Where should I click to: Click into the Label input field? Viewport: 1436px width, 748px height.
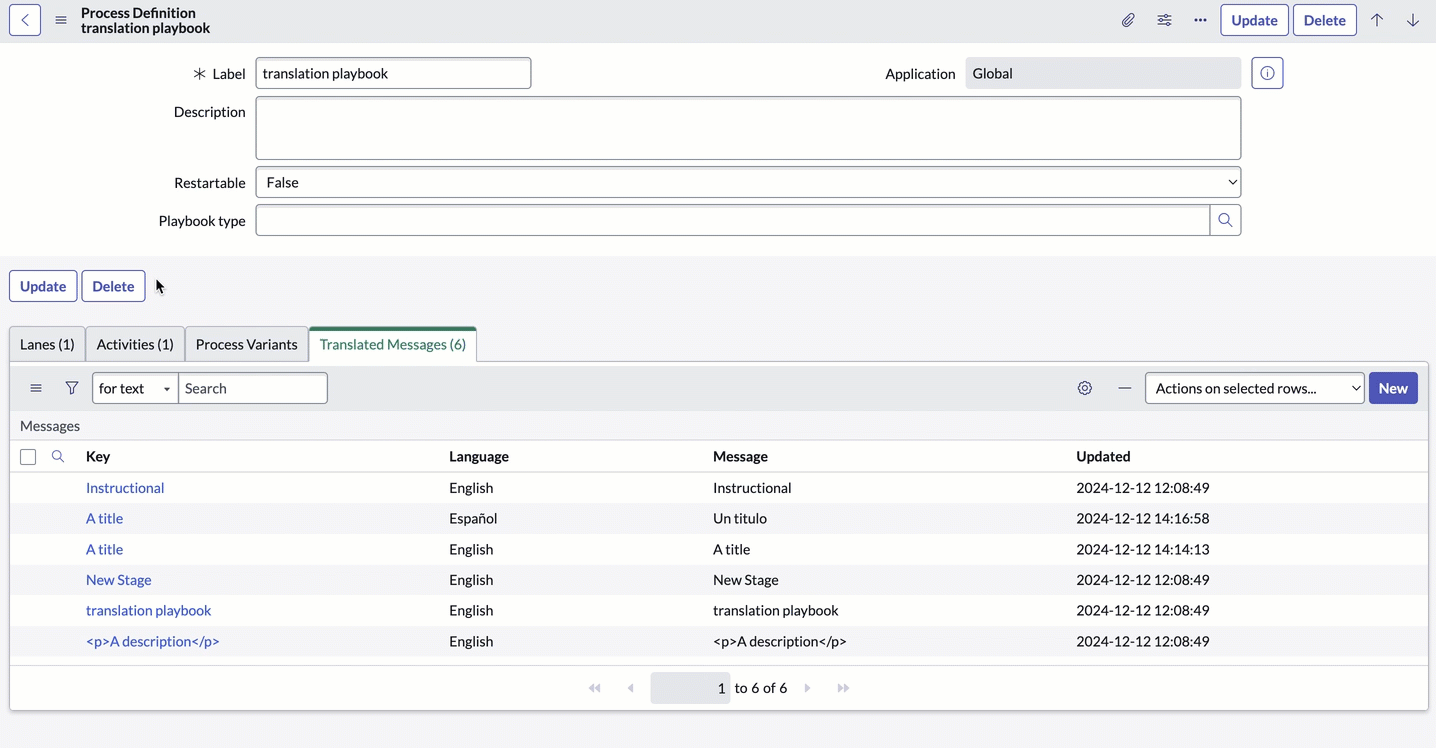coord(393,73)
